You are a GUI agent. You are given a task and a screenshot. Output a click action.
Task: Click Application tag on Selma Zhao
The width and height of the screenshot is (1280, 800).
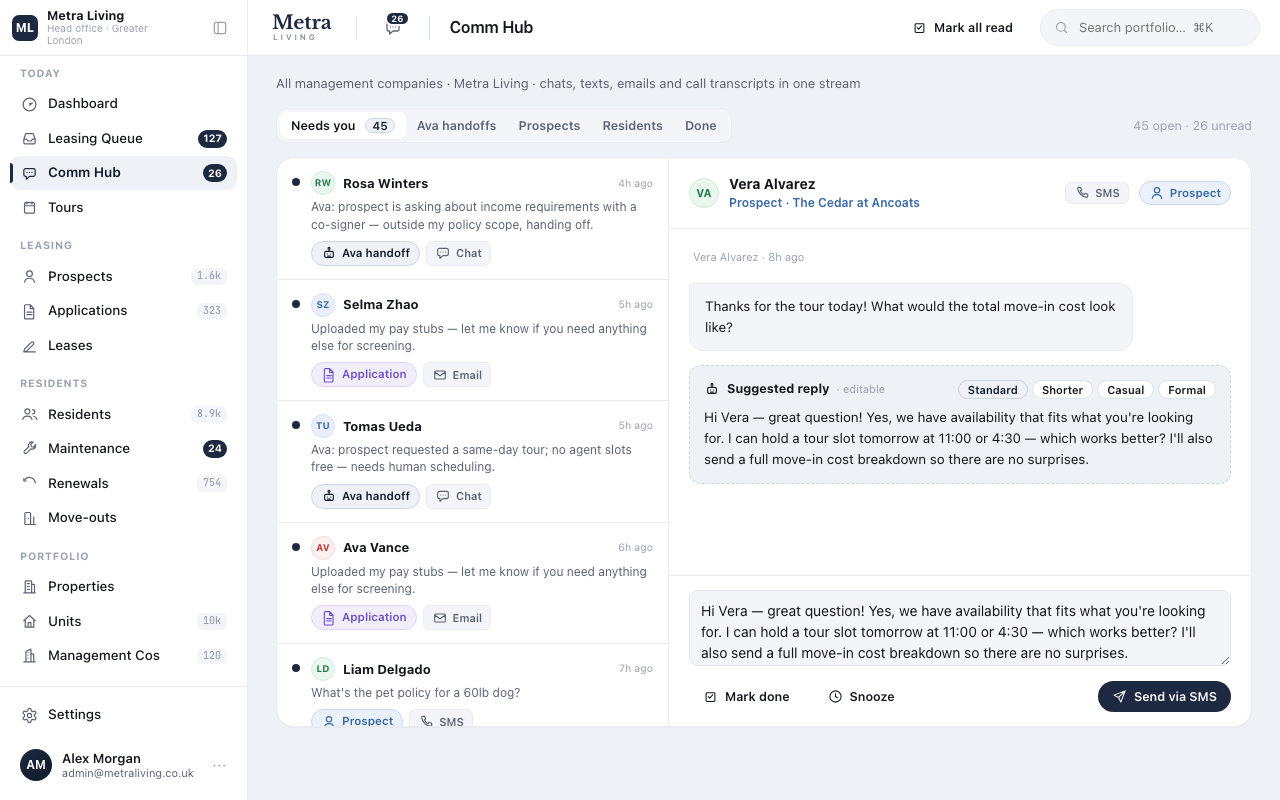click(x=364, y=374)
